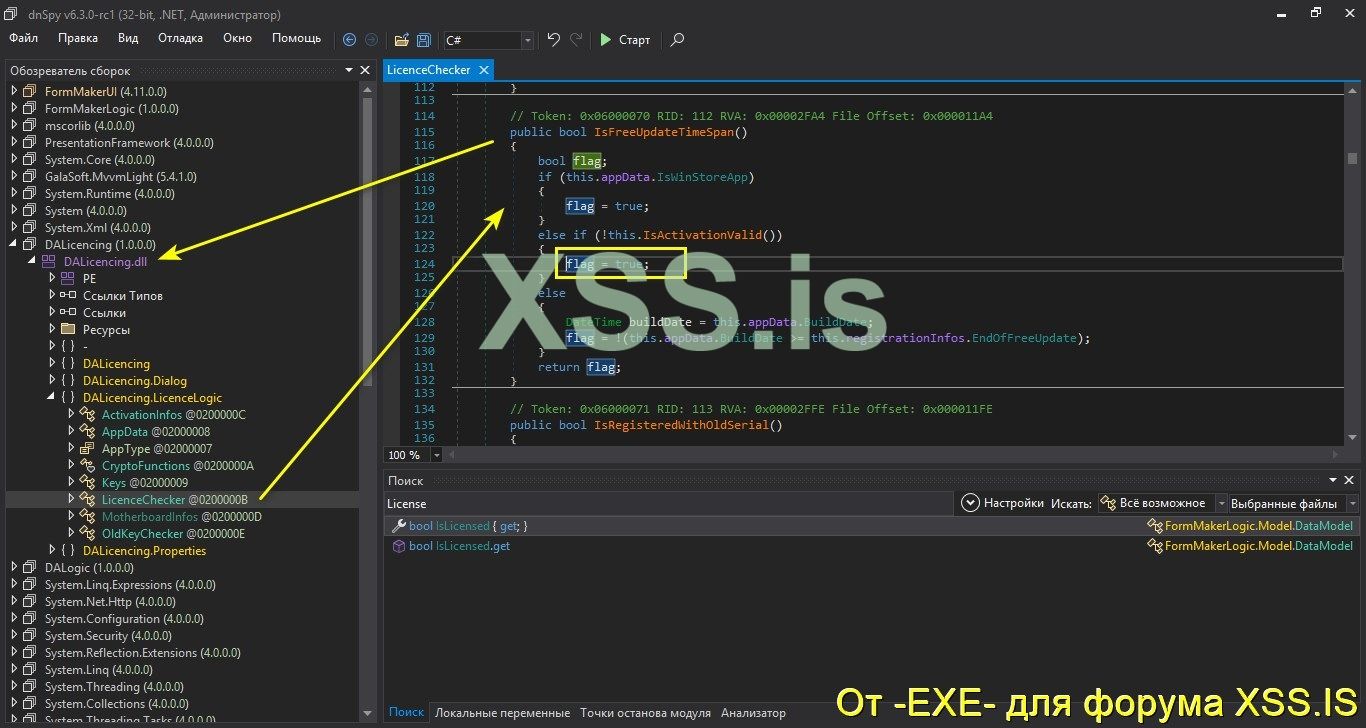The height and width of the screenshot is (728, 1366).
Task: Switch to the Анализатор tab
Action: pyautogui.click(x=753, y=712)
